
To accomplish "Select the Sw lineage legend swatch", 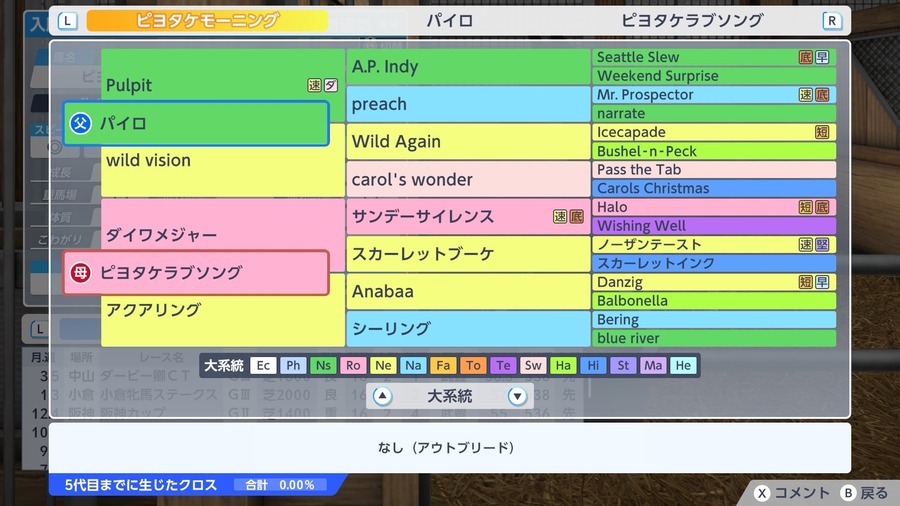I will (x=533, y=365).
